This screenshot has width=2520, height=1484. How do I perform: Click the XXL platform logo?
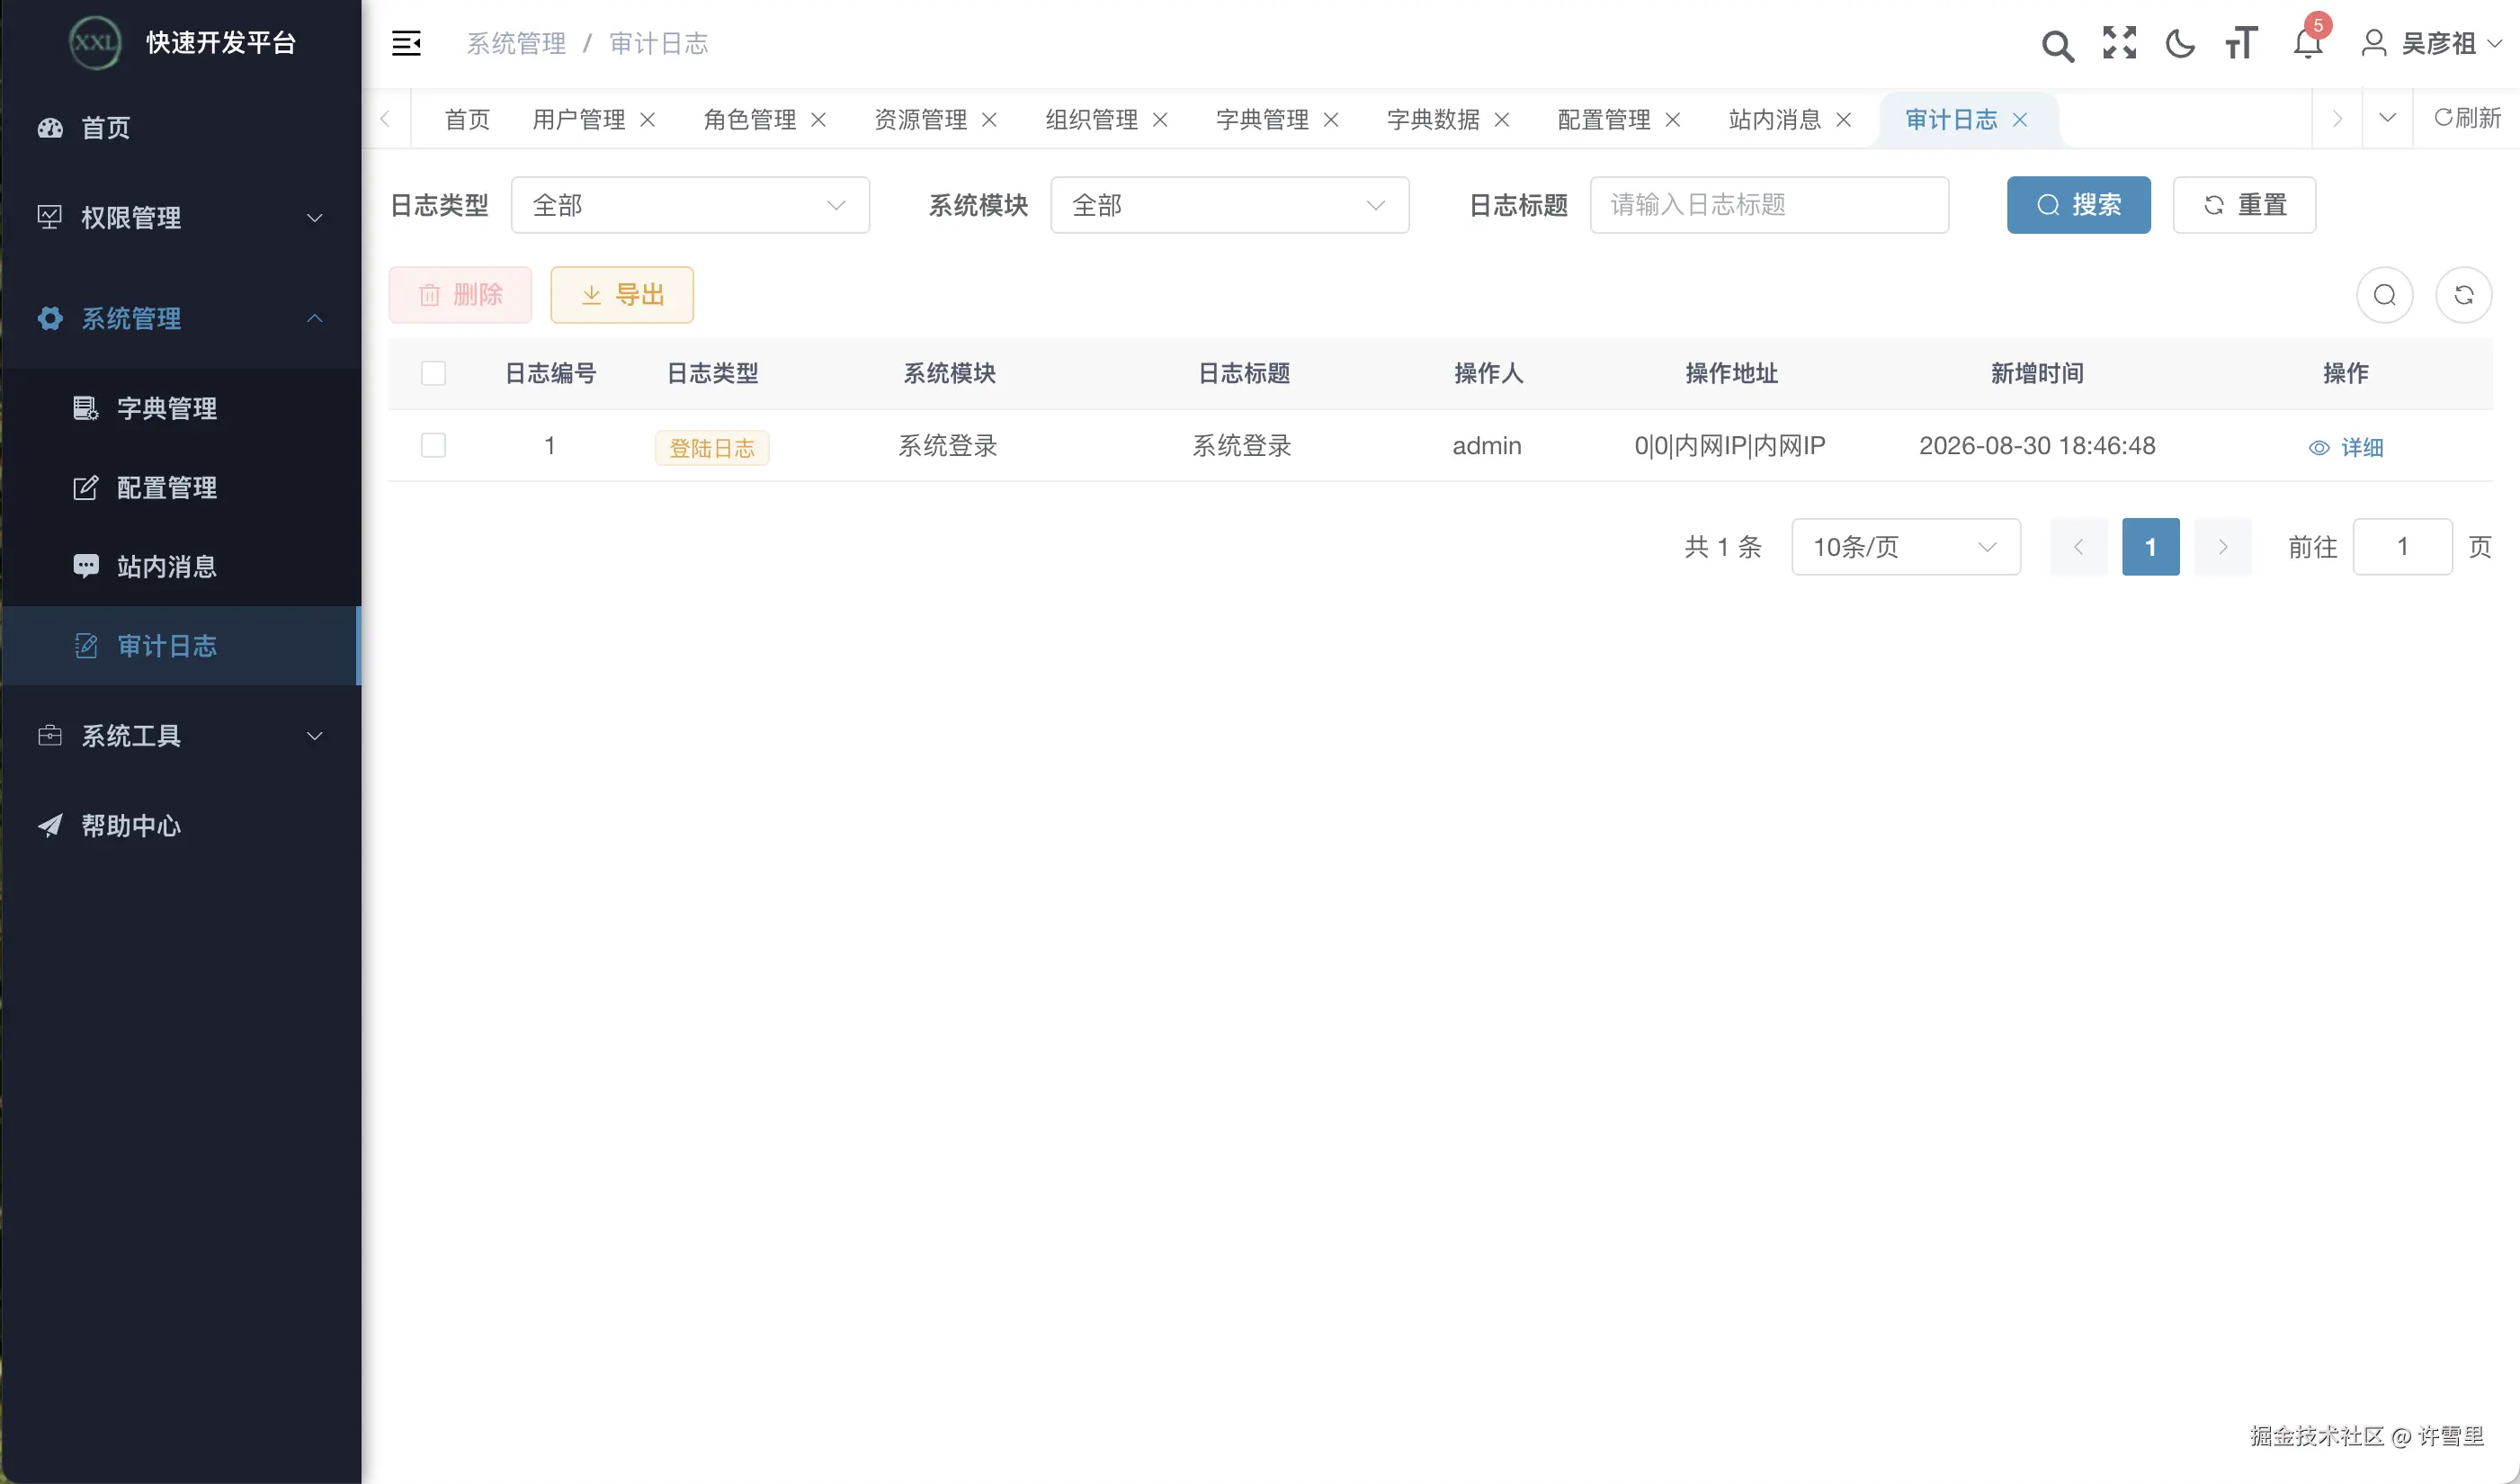tap(95, 42)
